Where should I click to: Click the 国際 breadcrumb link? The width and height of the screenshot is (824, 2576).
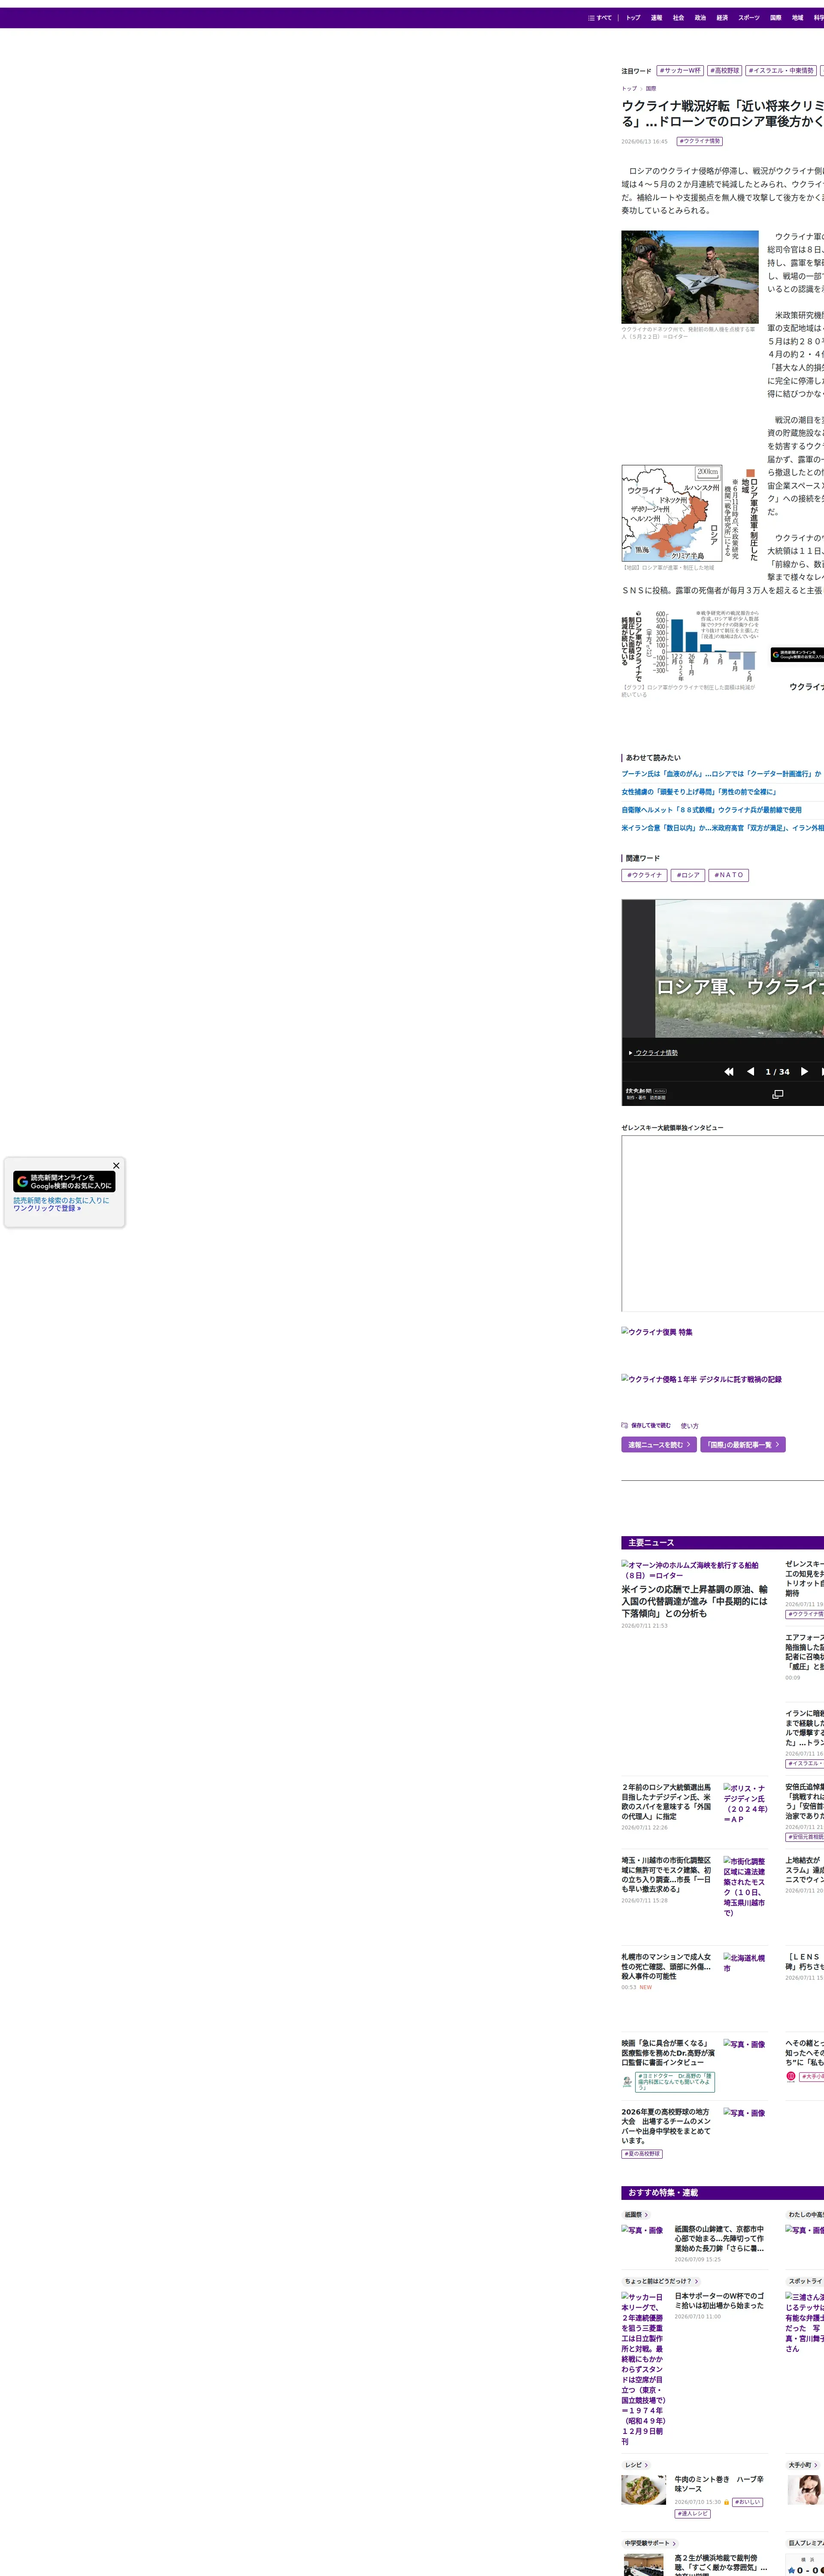click(x=651, y=89)
